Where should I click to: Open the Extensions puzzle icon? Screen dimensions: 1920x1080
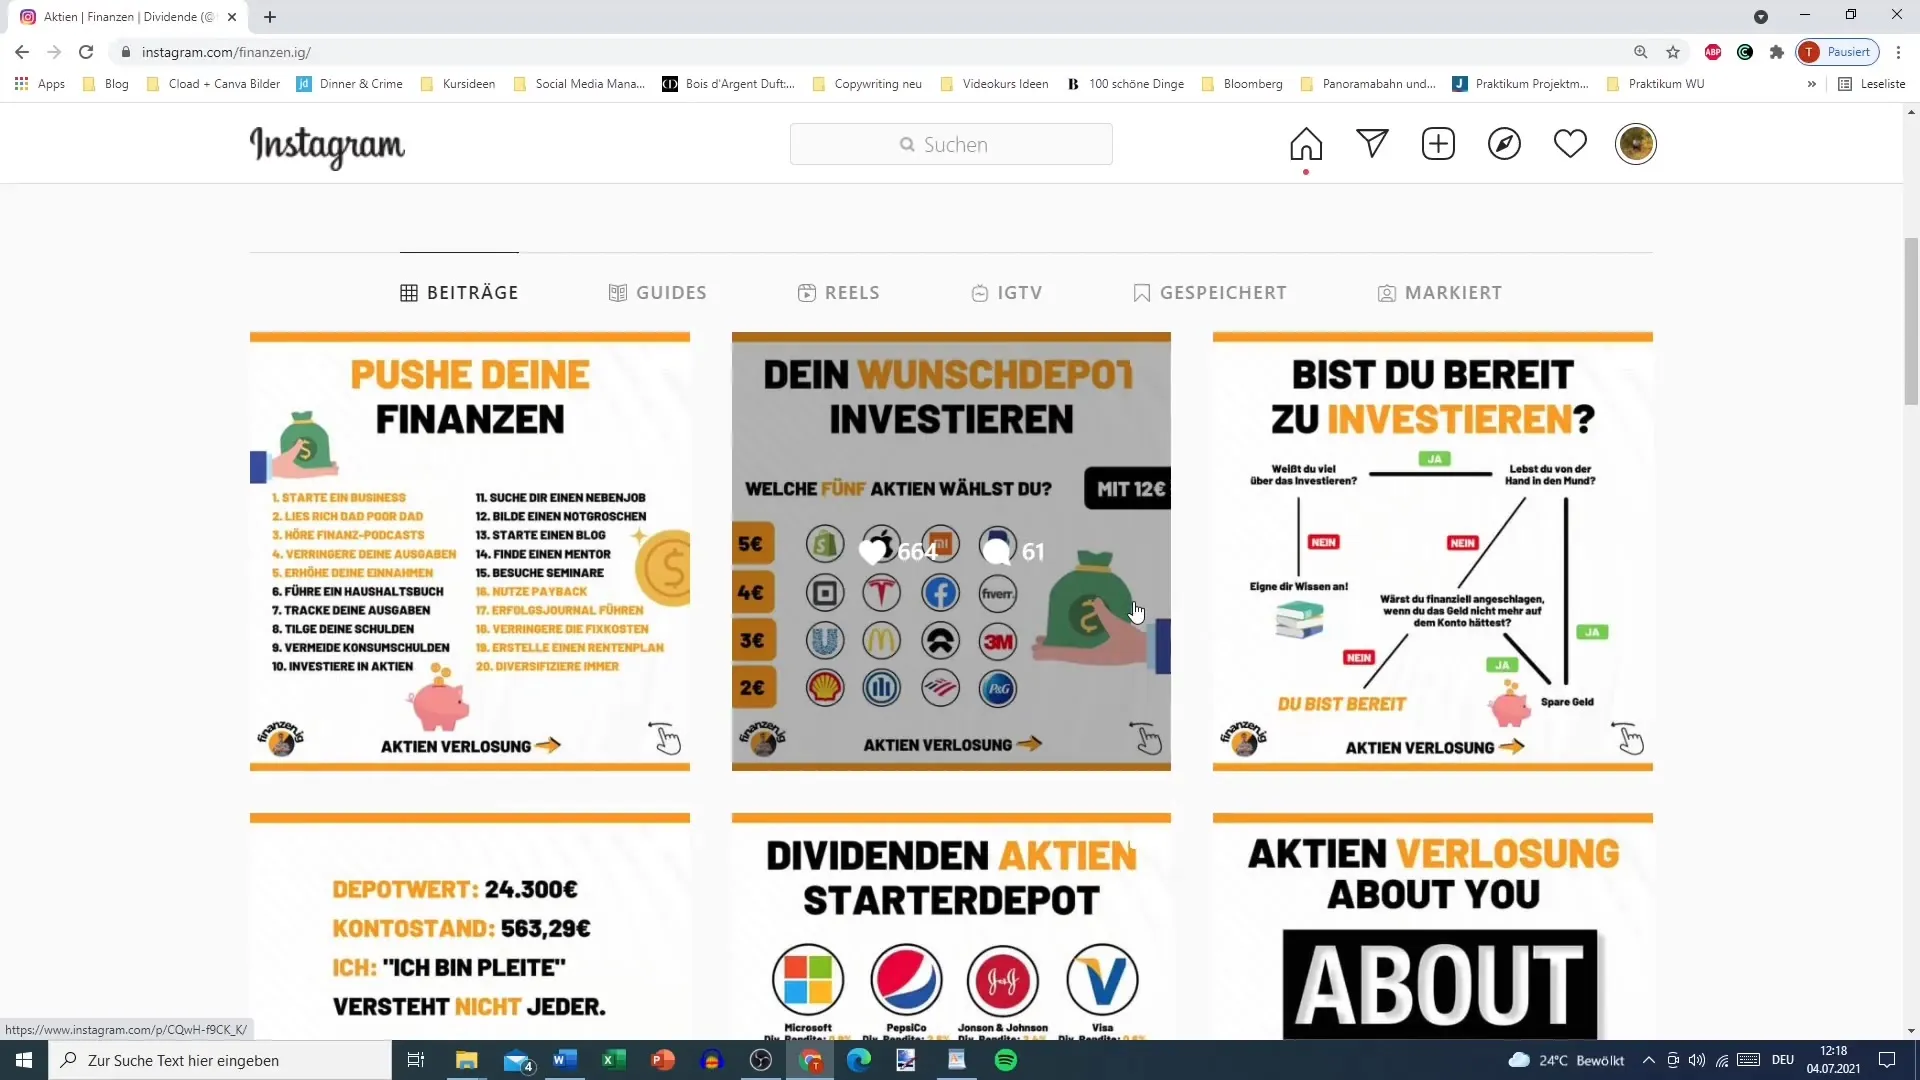1777,52
